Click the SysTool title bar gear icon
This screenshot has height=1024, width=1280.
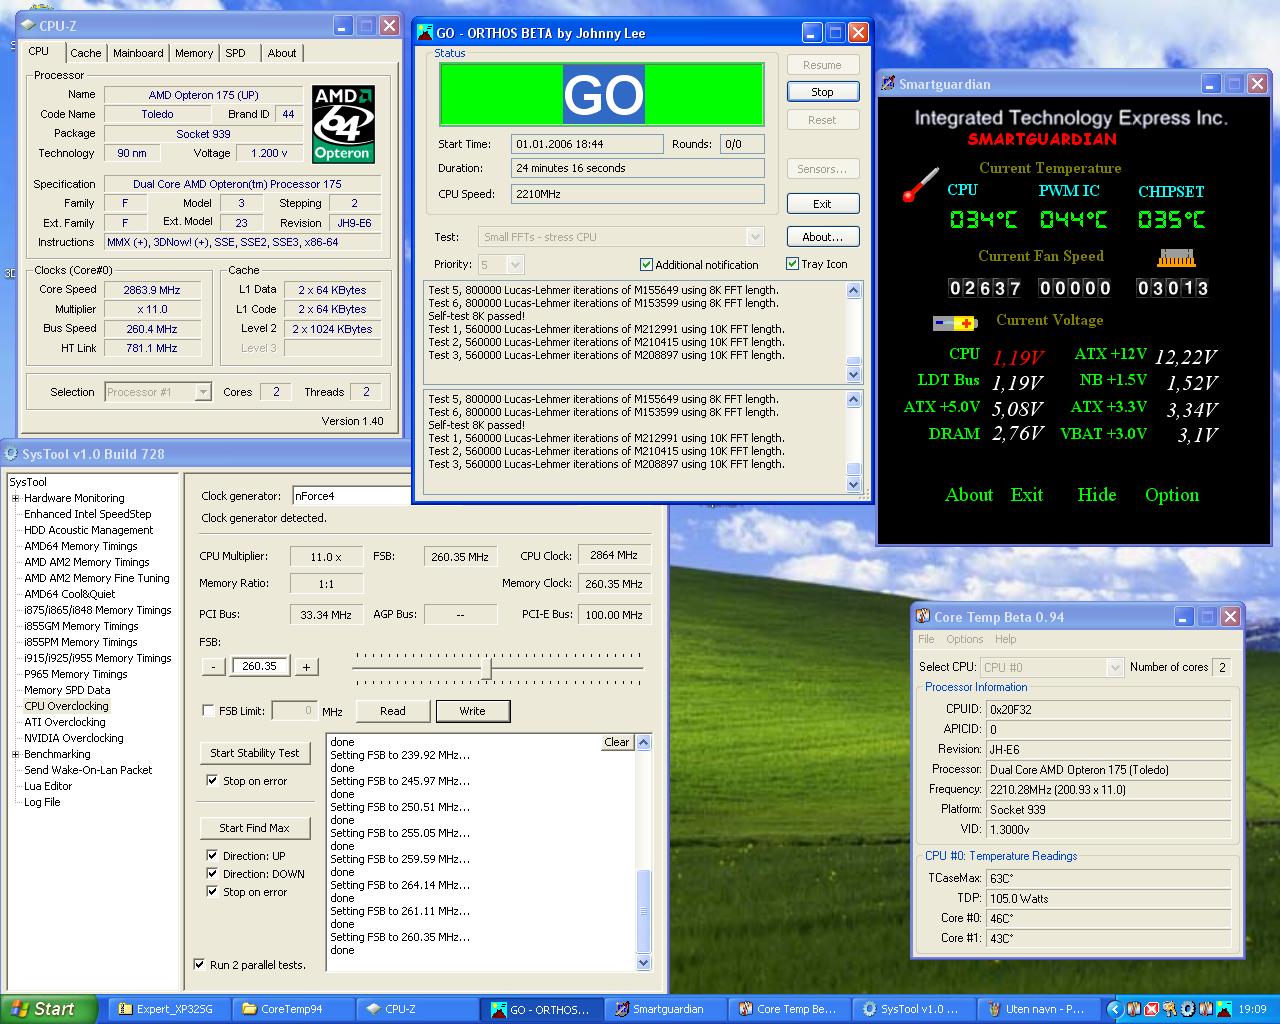(11, 454)
